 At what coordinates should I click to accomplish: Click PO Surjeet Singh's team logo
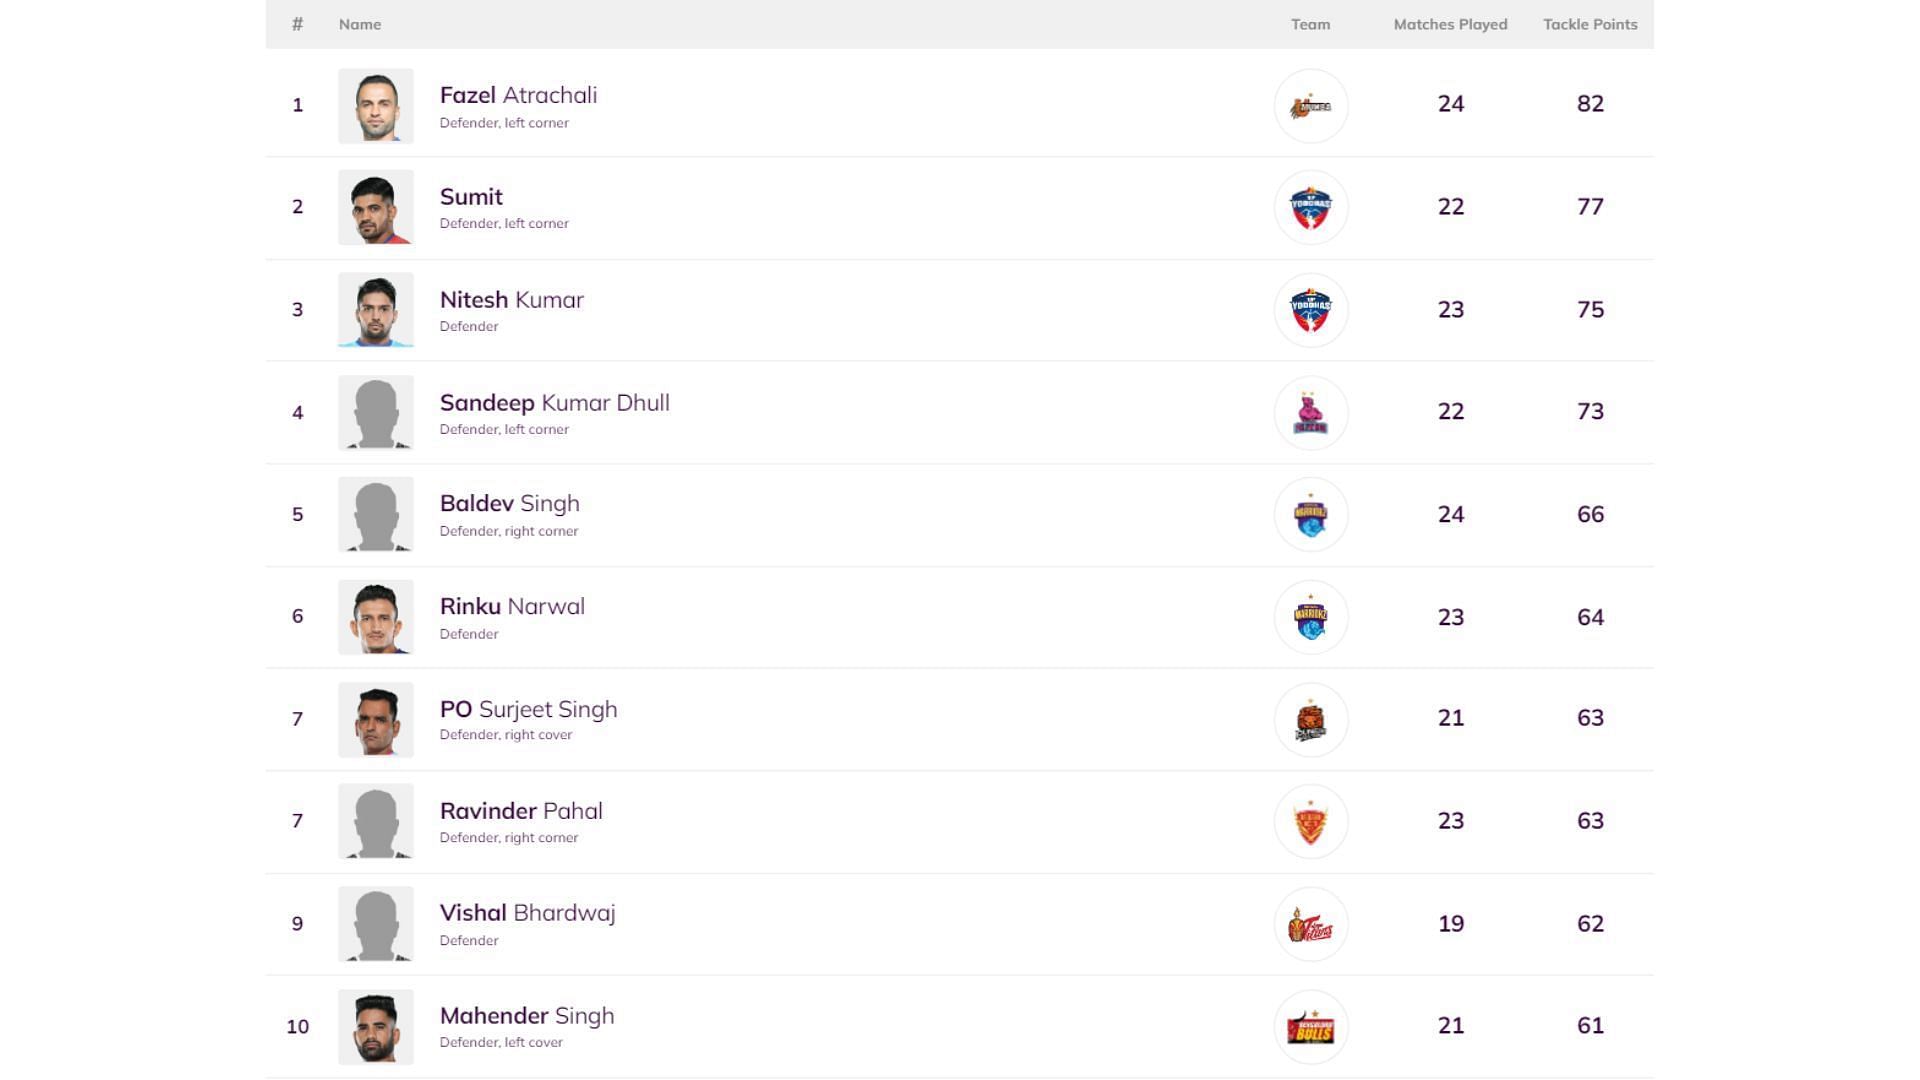click(1310, 719)
